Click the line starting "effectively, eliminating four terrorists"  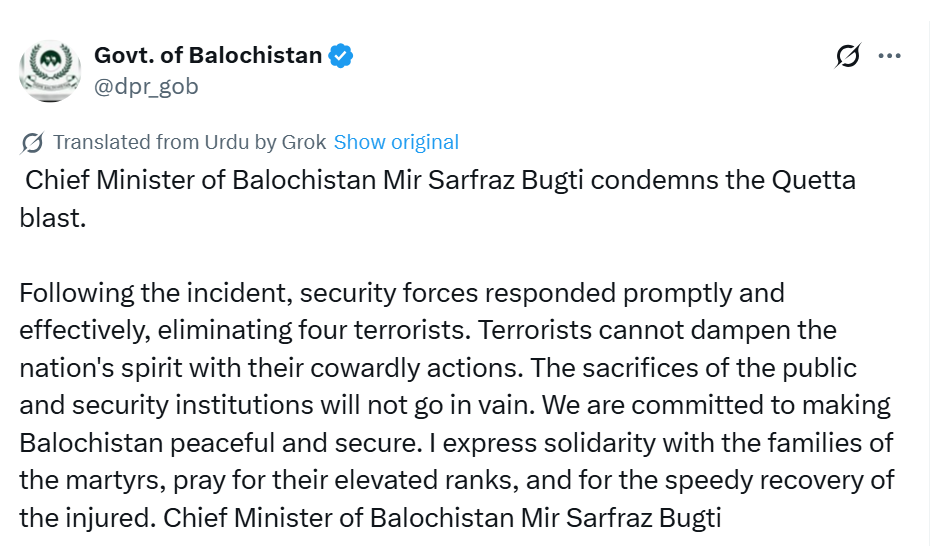coord(428,330)
